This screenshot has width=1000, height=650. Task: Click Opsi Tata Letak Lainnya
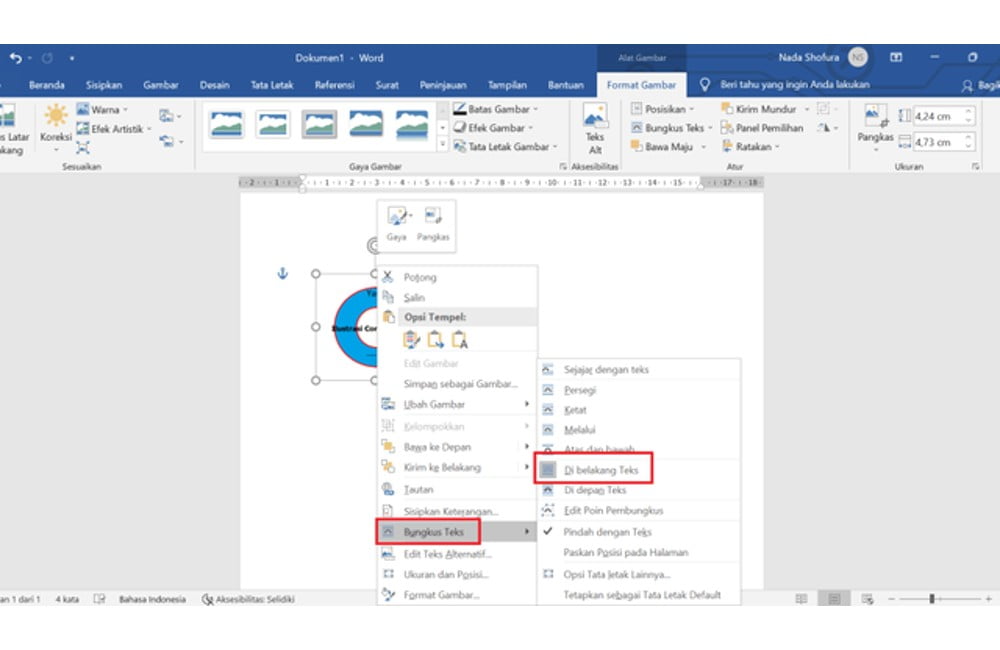pos(616,574)
